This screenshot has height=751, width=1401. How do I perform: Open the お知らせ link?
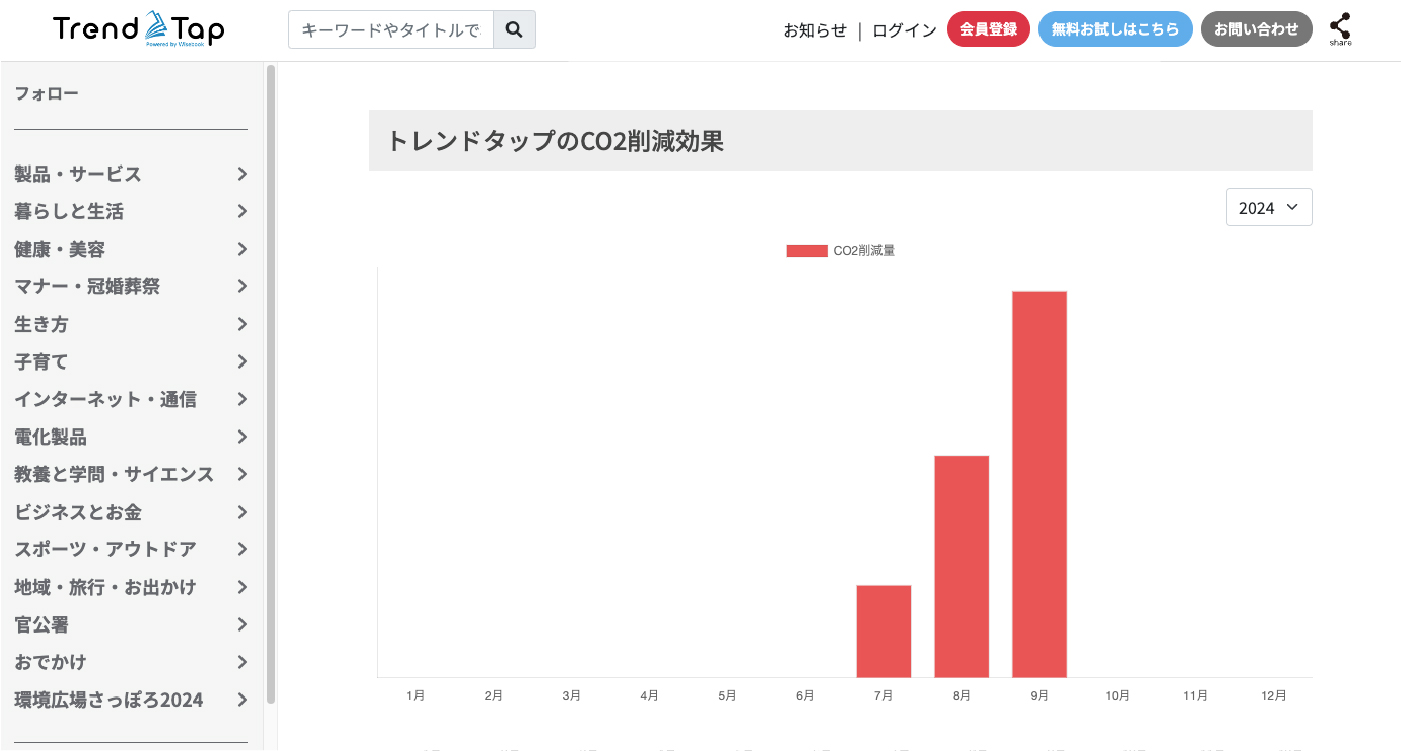click(815, 30)
